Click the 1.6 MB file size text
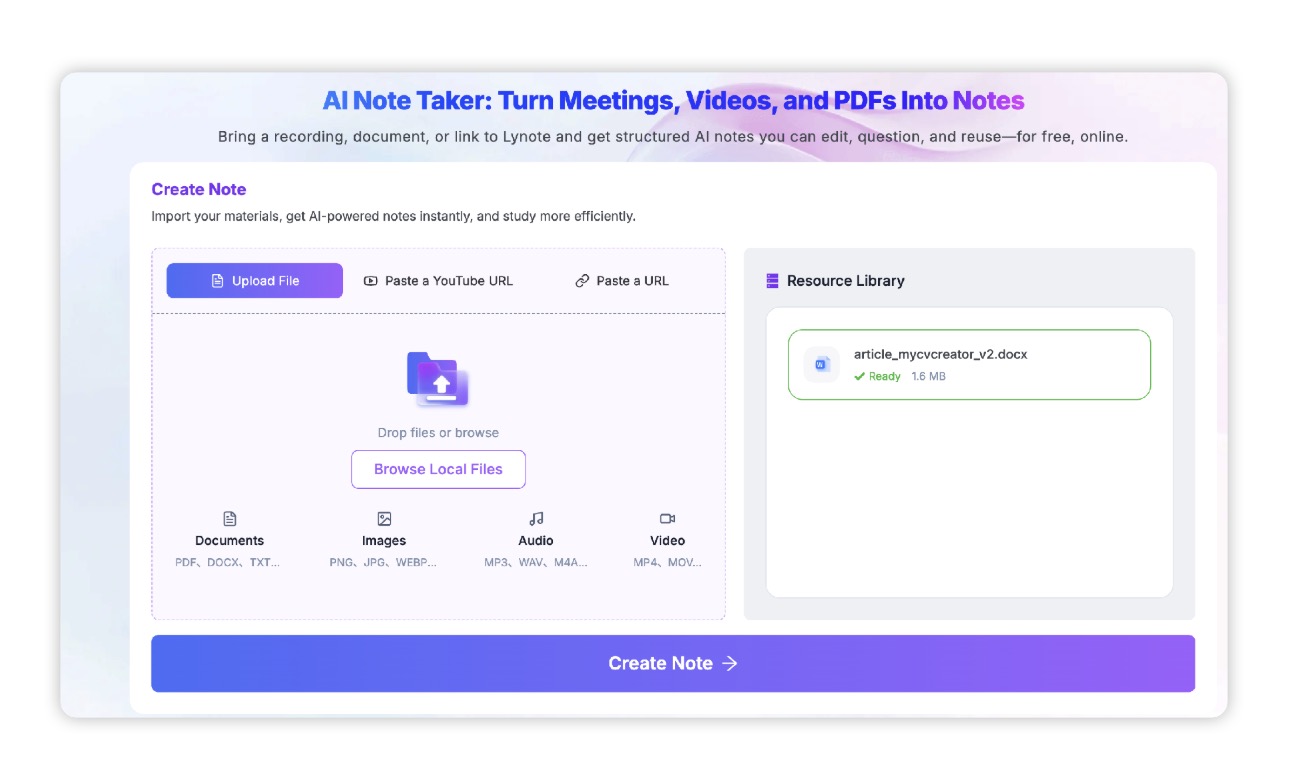The width and height of the screenshot is (1300, 776). tap(929, 377)
